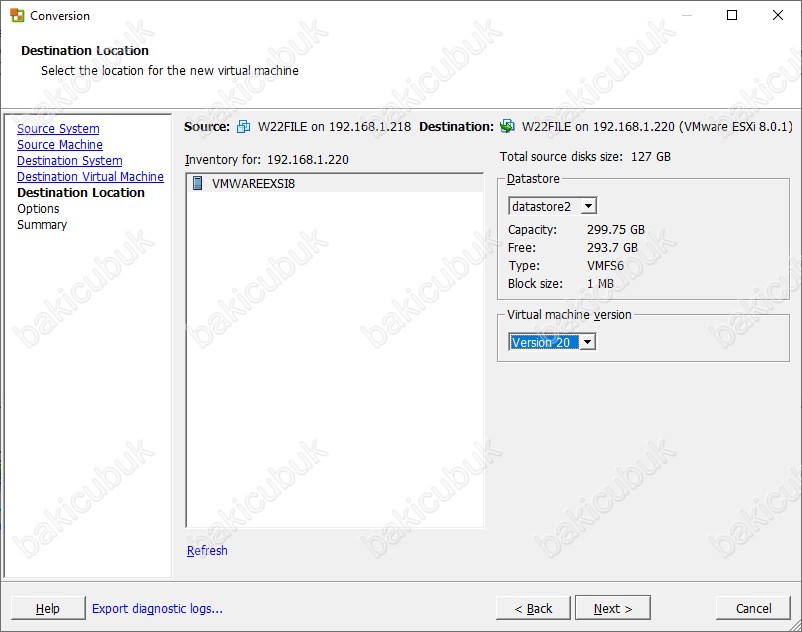Click the block size value 1 MB
This screenshot has height=632, width=802.
coord(600,283)
